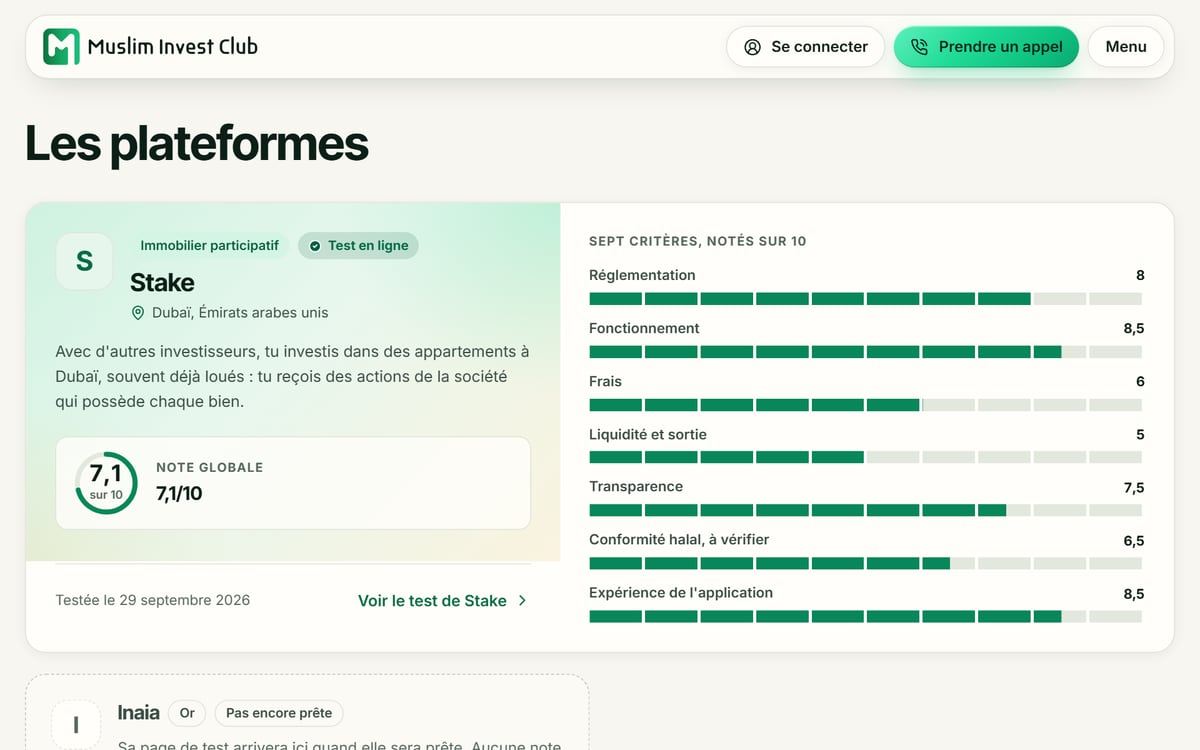The width and height of the screenshot is (1200, 750).
Task: Click the Liquidité et sortie score bar
Action: 865,457
